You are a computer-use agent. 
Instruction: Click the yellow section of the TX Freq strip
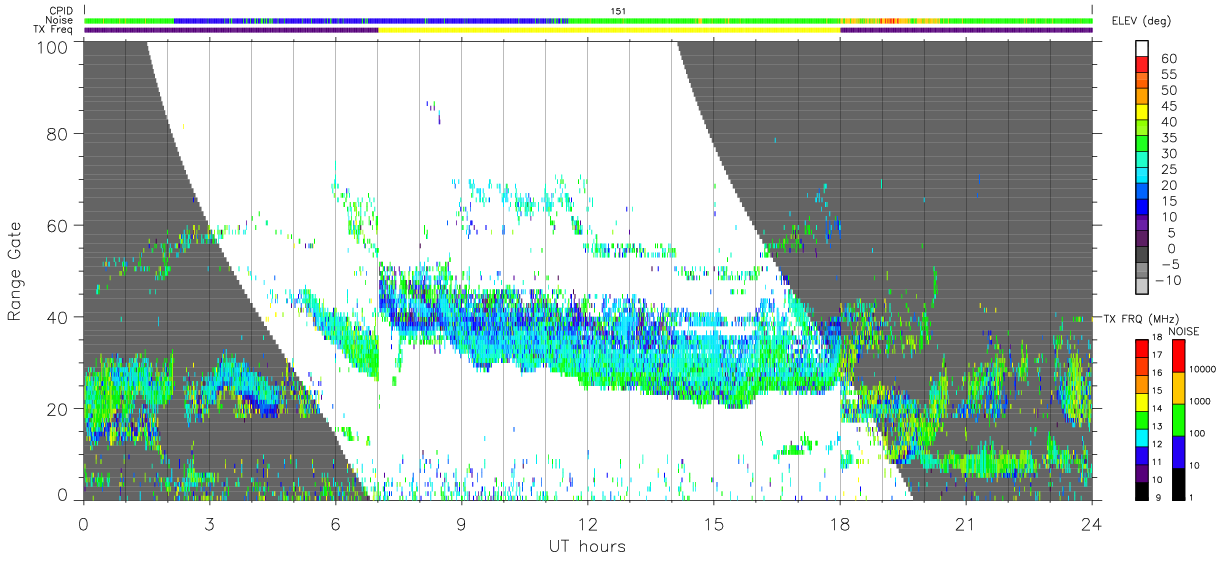pyautogui.click(x=609, y=30)
